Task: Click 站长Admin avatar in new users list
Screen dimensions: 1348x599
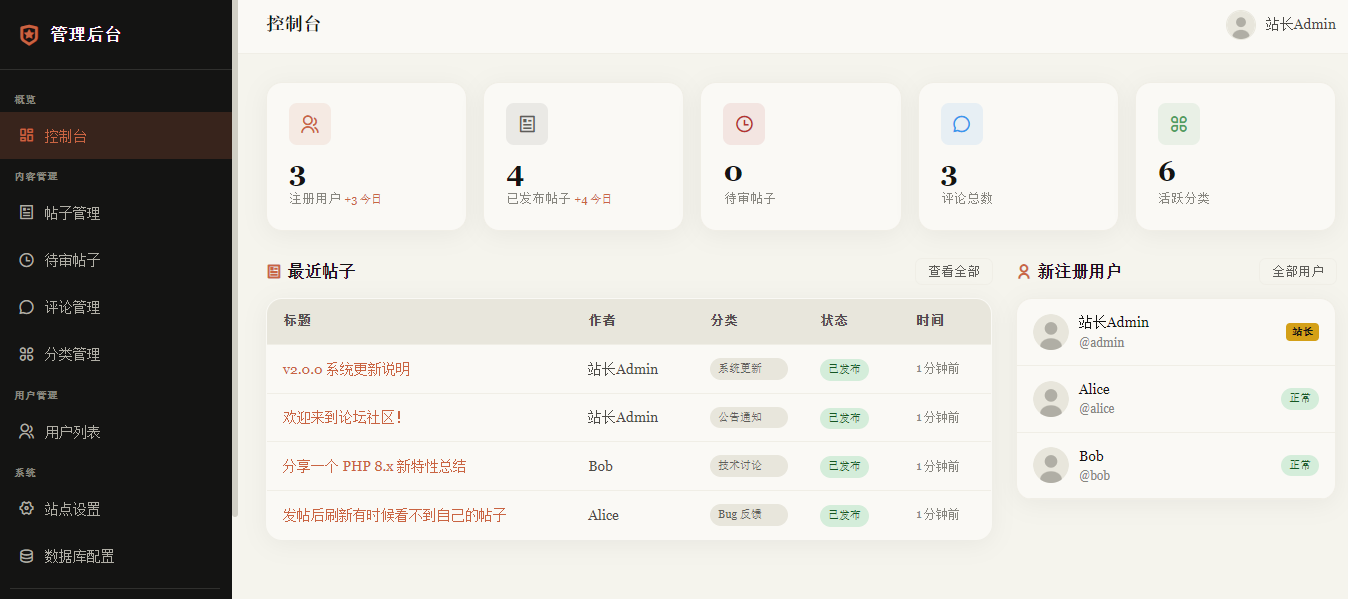Action: pos(1051,332)
